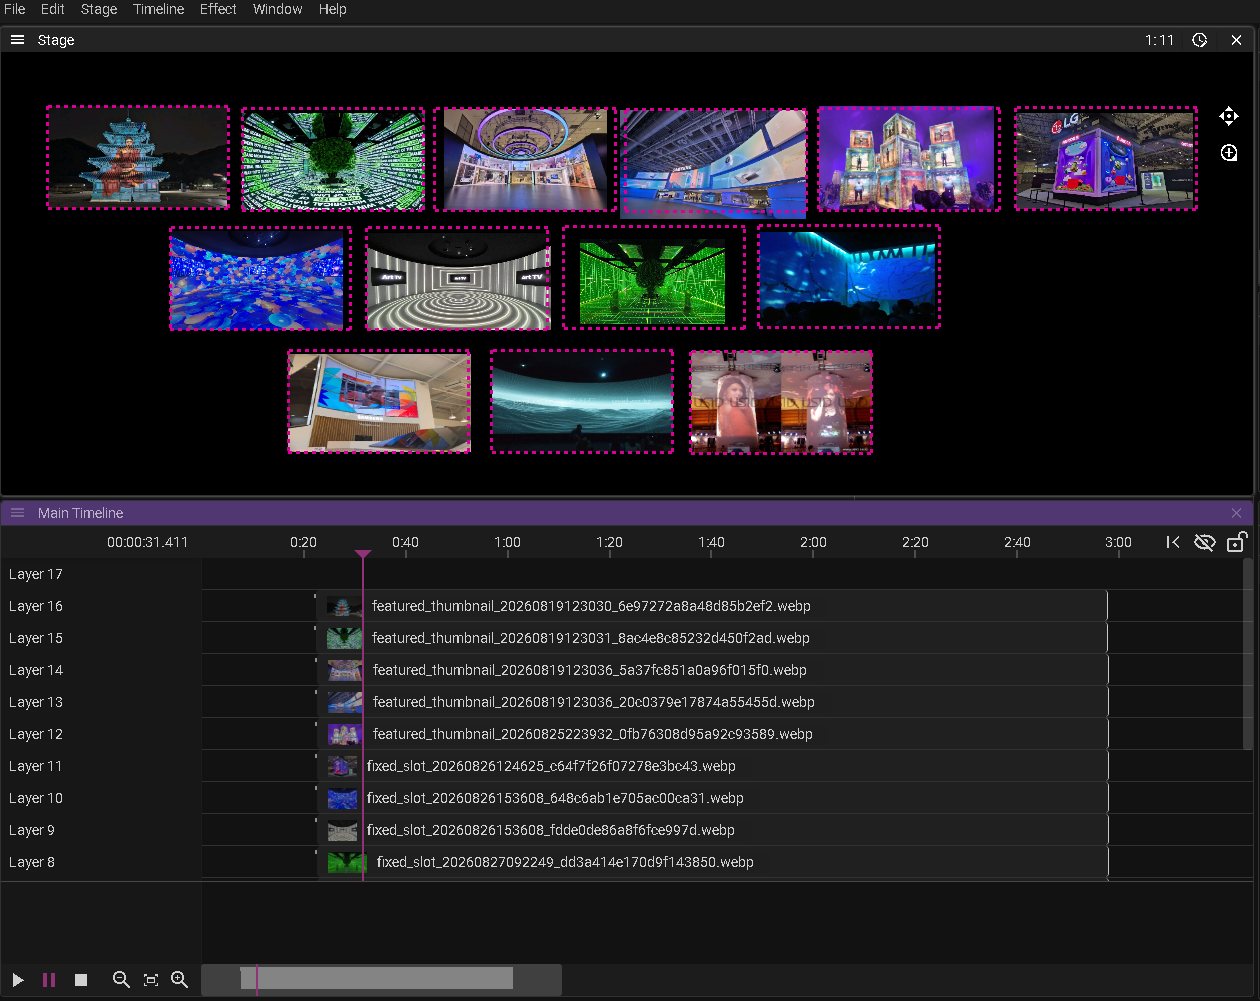
Task: Click the 1:11 label in Stage header
Action: 1160,40
